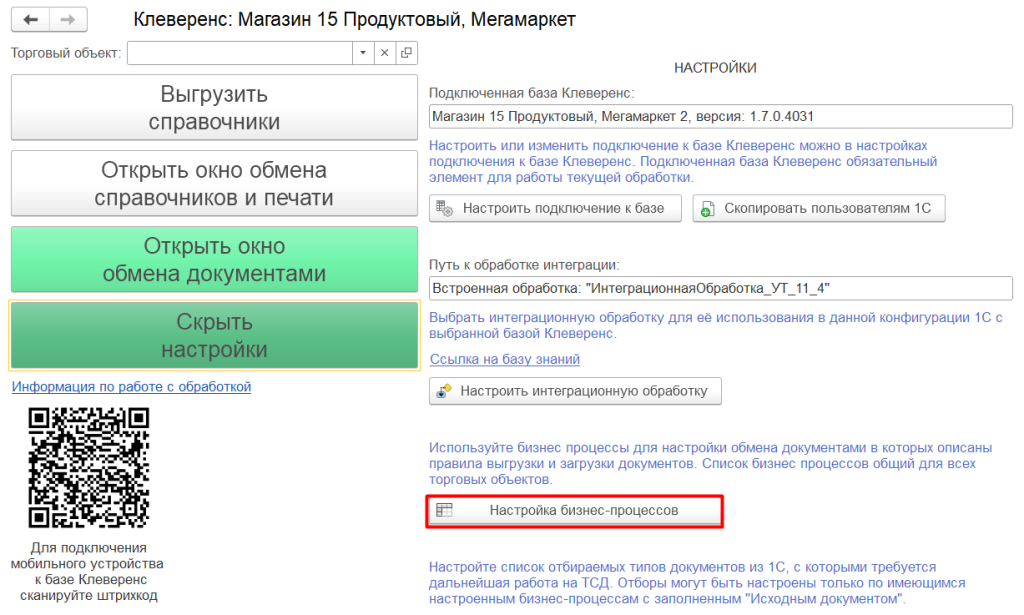
Task: Open the selection list icon next to Торговый объект
Action: [405, 52]
